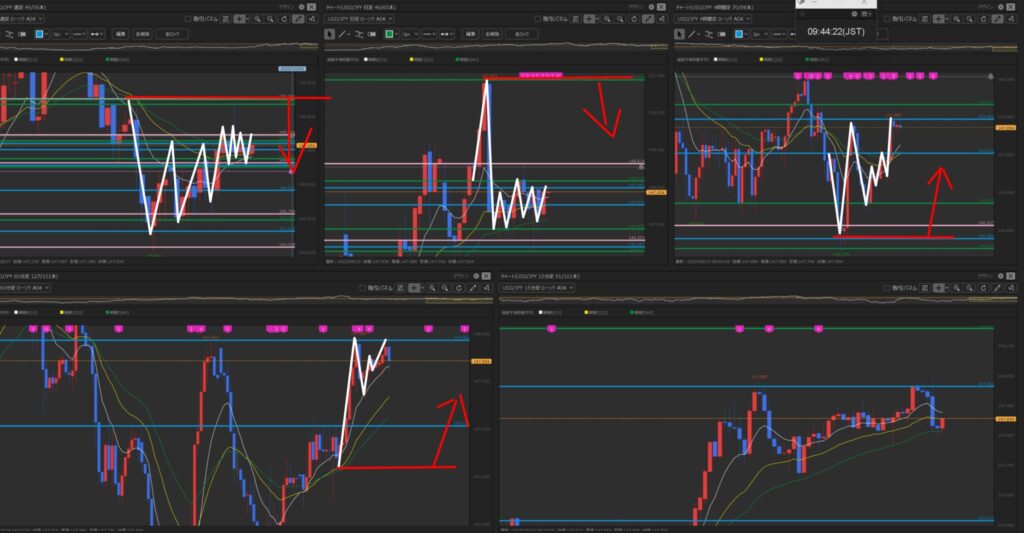Image resolution: width=1024 pixels, height=533 pixels.
Task: Zoom in the daily chart
Action: [x=607, y=19]
